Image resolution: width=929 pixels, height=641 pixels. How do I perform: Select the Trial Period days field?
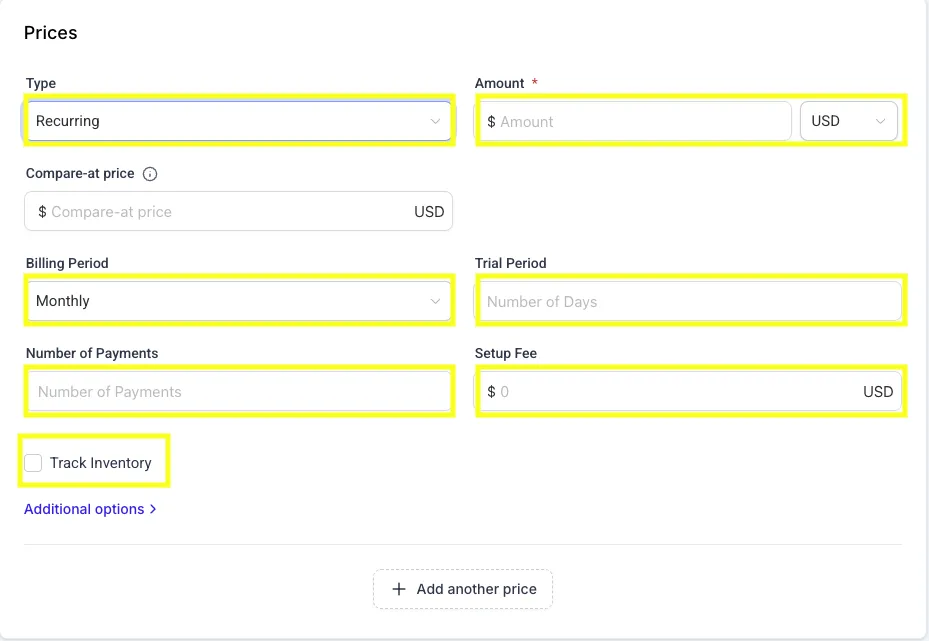[x=690, y=302]
